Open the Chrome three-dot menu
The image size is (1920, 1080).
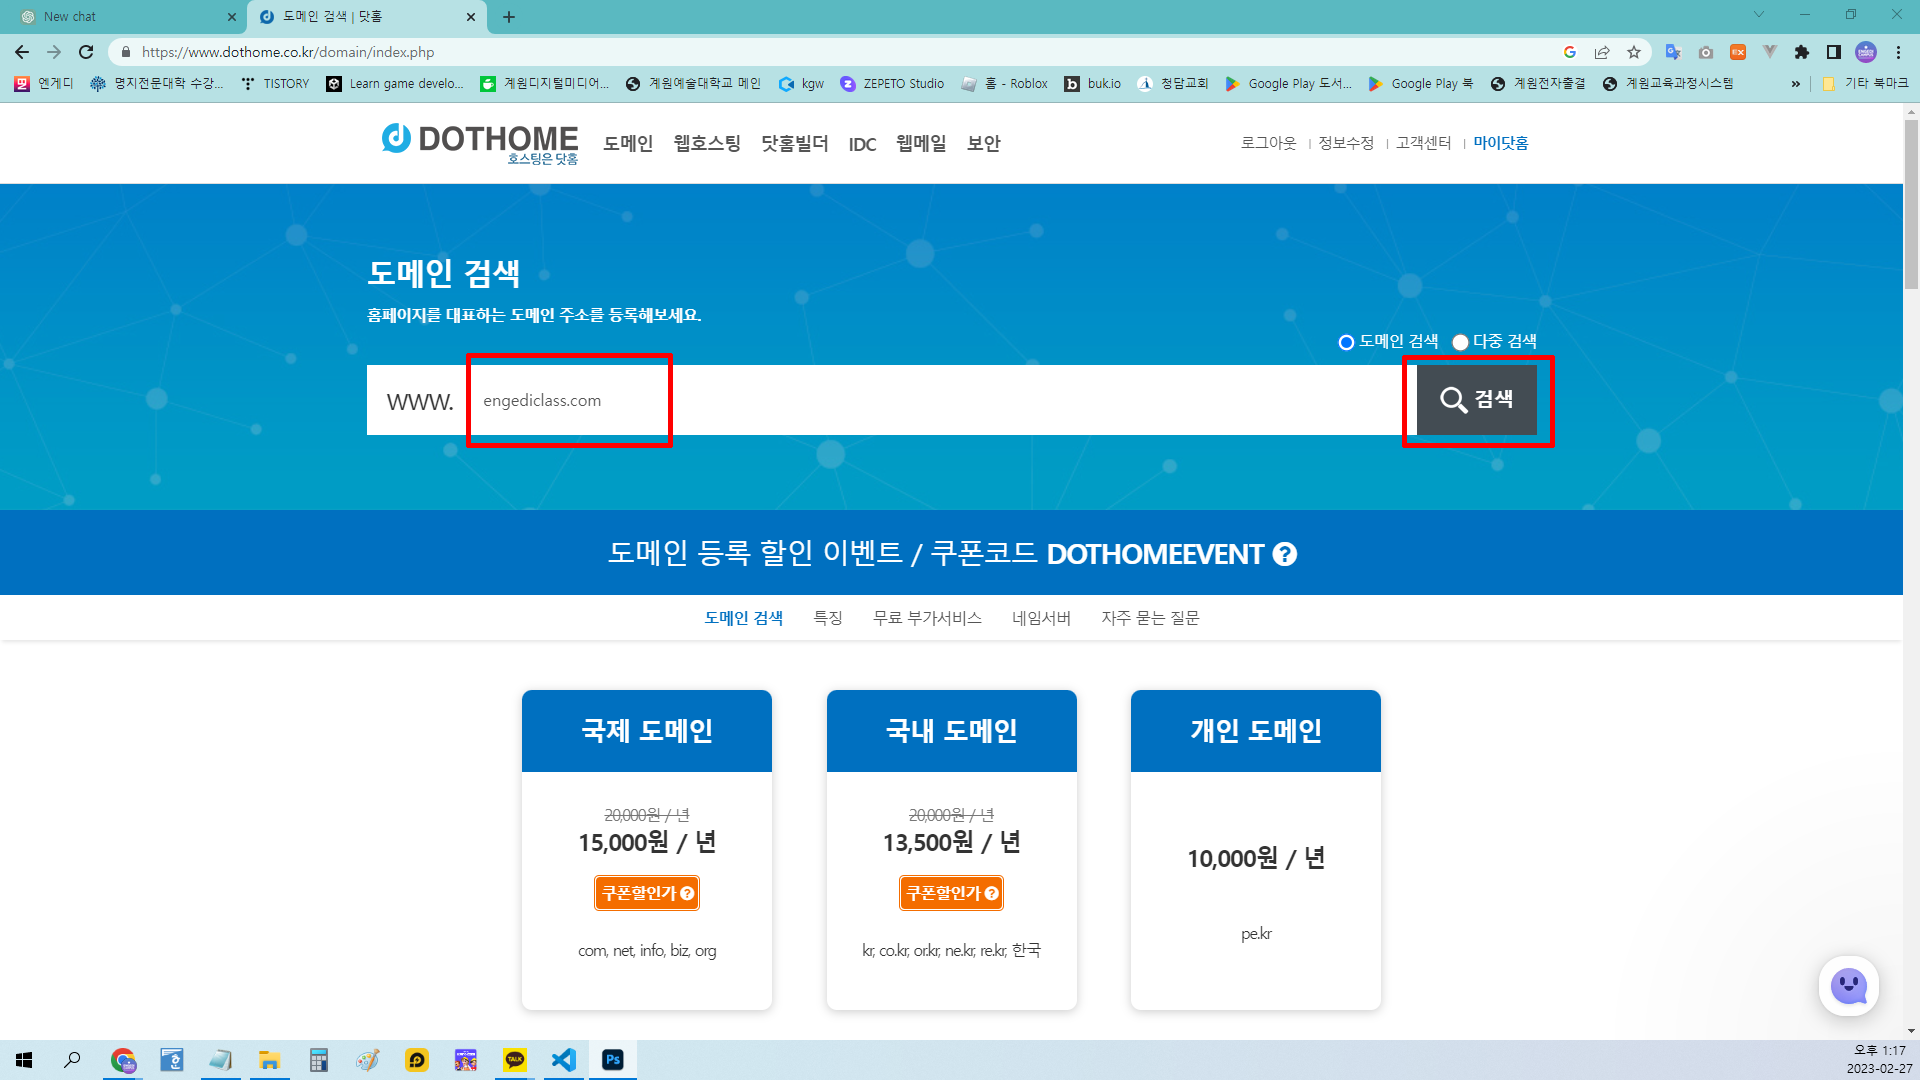(1898, 52)
